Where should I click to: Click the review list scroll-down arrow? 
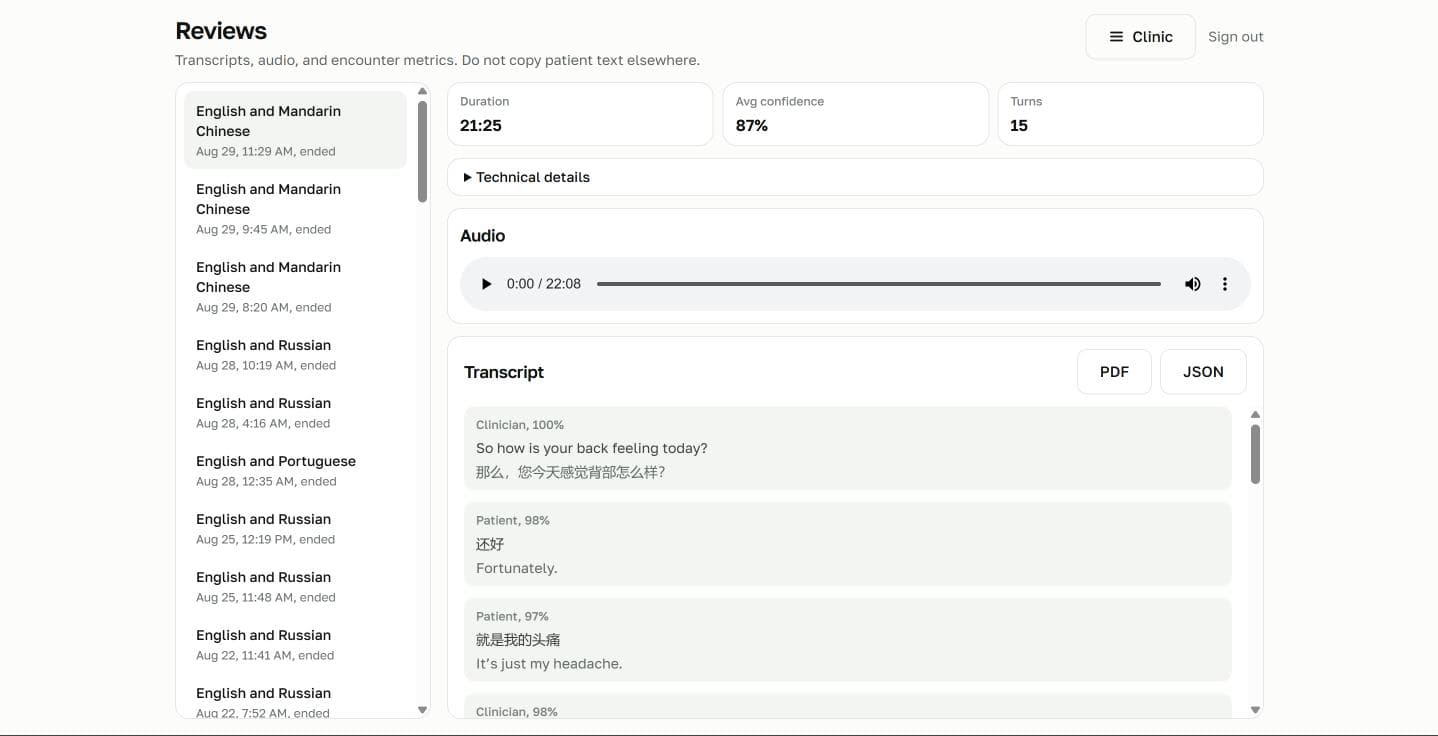point(422,710)
